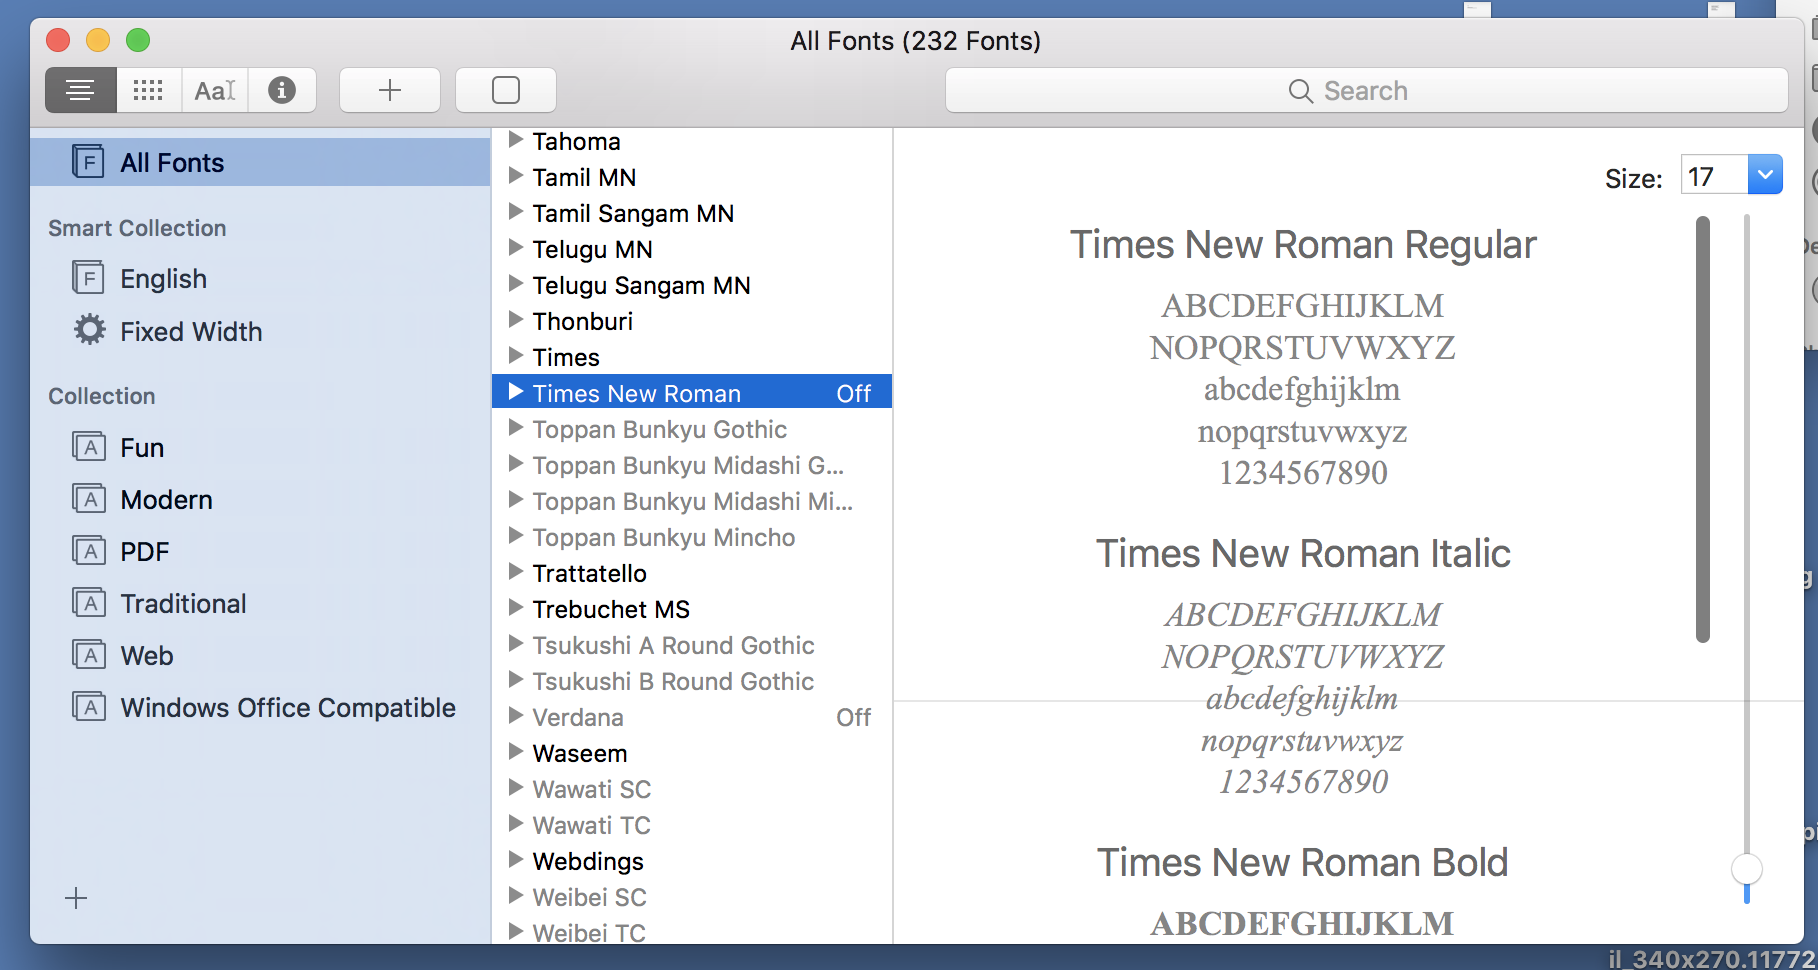
Task: Expand the Telugu MN family
Action: click(x=516, y=248)
